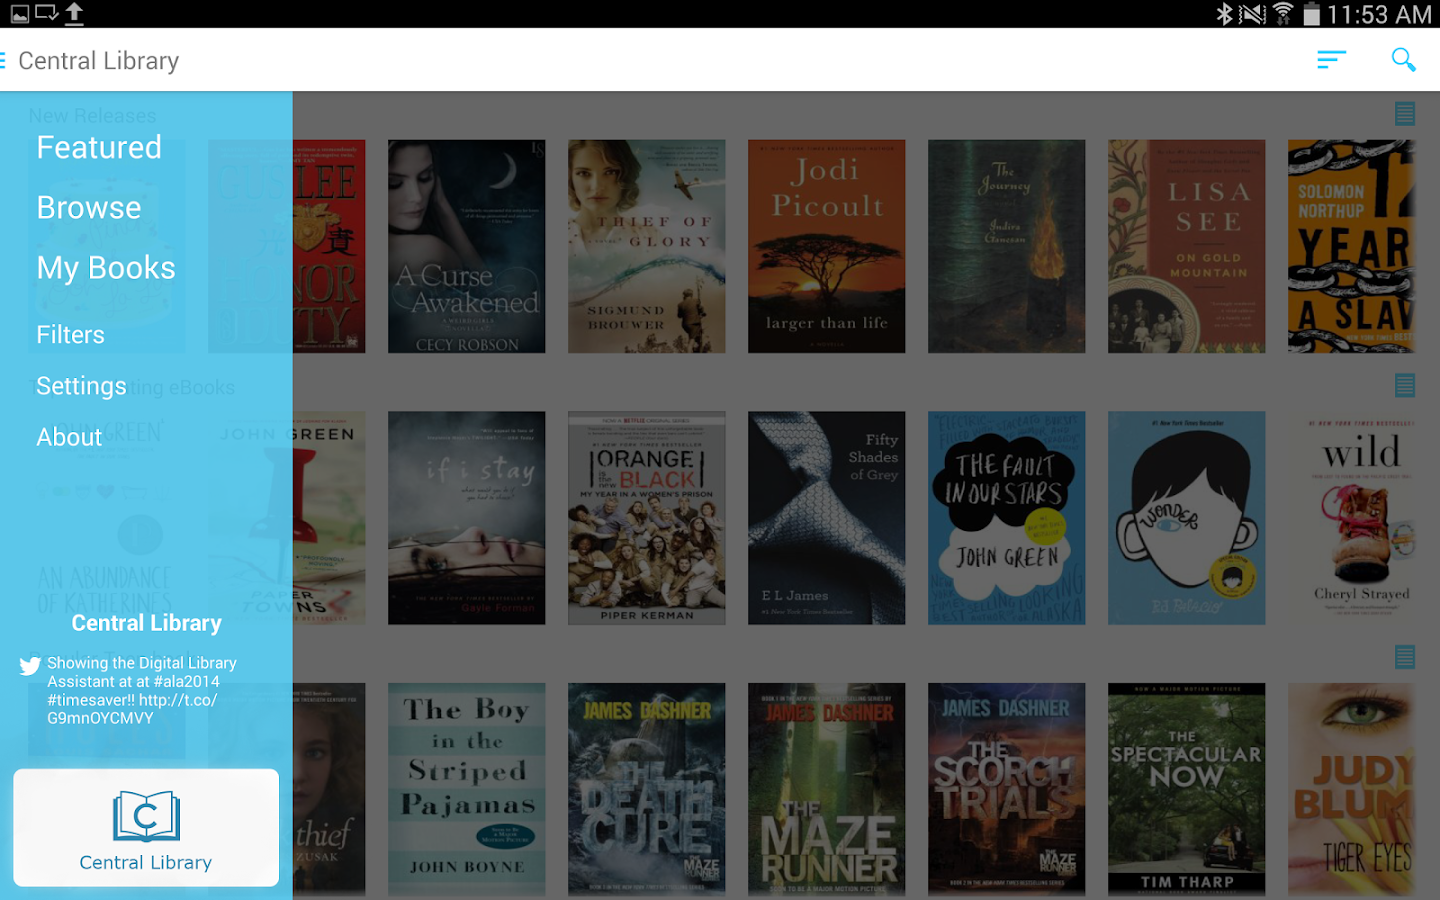
Task: Open the screen-cast notification icon
Action: [x=47, y=14]
